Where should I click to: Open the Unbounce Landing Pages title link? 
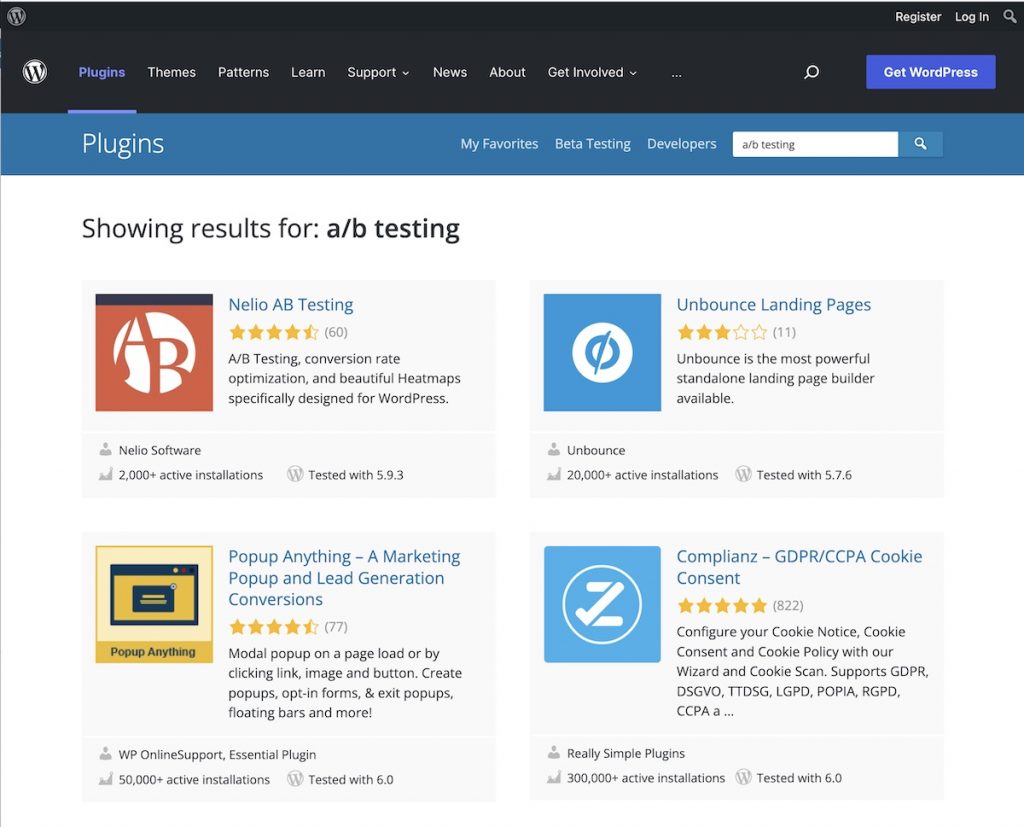coord(773,304)
